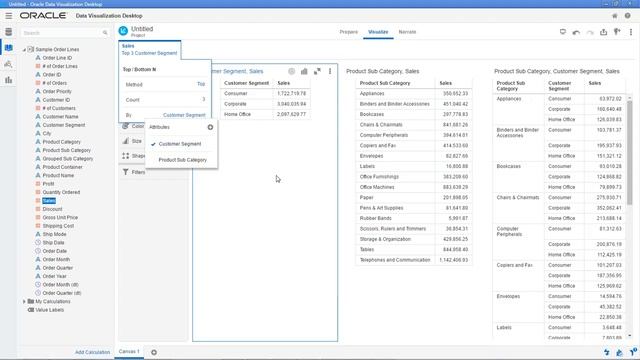Open the Value Labels item

[x=49, y=310]
